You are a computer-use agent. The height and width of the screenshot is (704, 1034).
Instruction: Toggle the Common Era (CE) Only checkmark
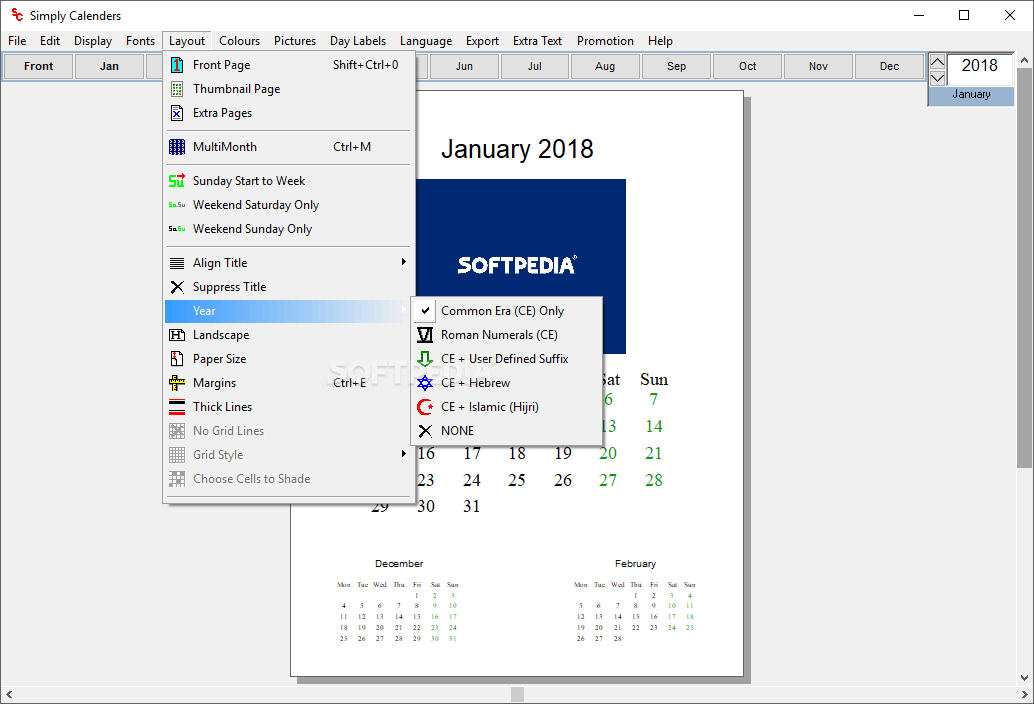(425, 310)
